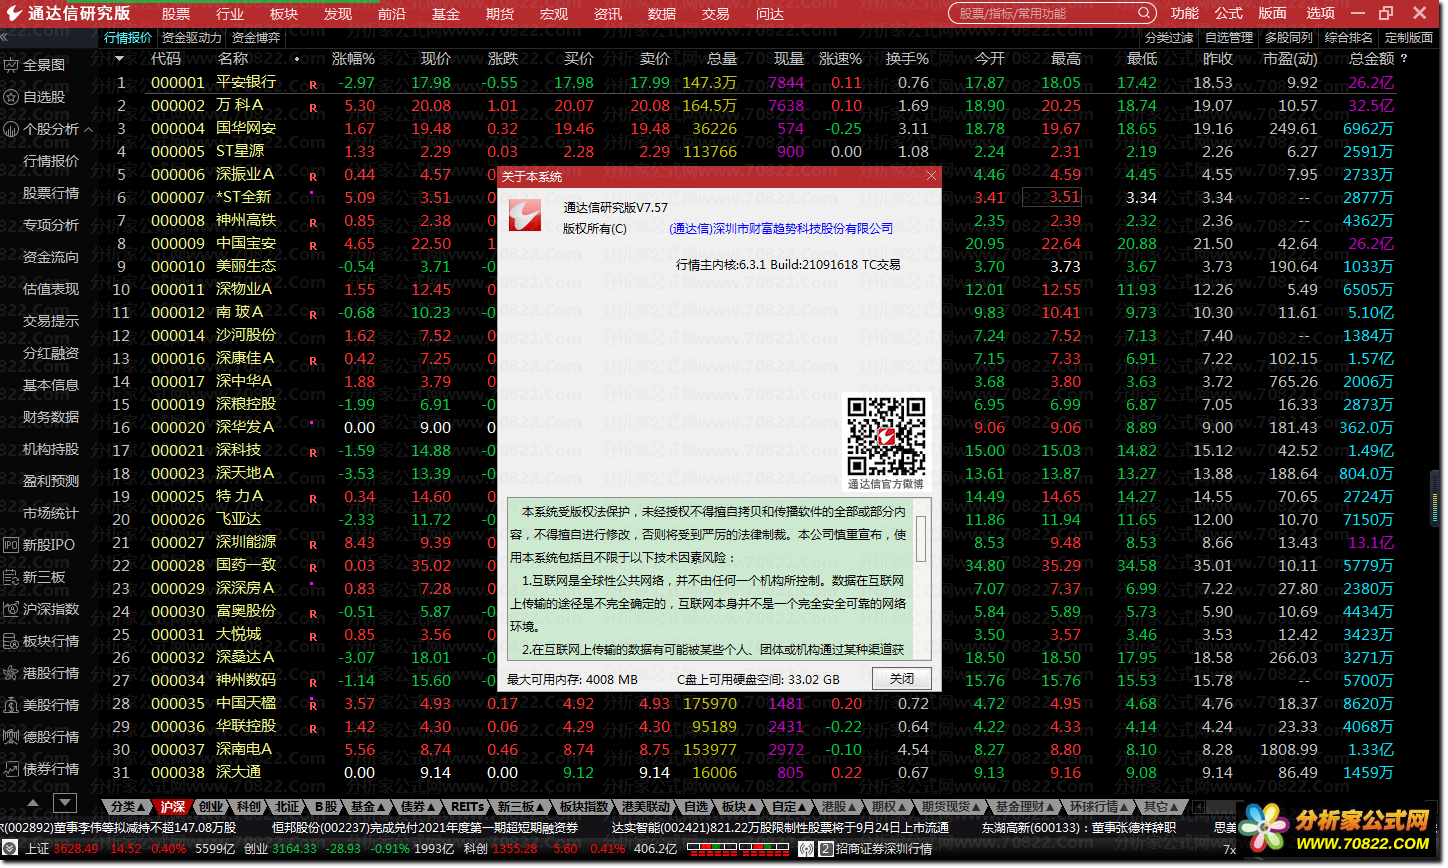The height and width of the screenshot is (868, 1448).
Task: Click the 通达信 app logo in title bar
Action: point(13,13)
